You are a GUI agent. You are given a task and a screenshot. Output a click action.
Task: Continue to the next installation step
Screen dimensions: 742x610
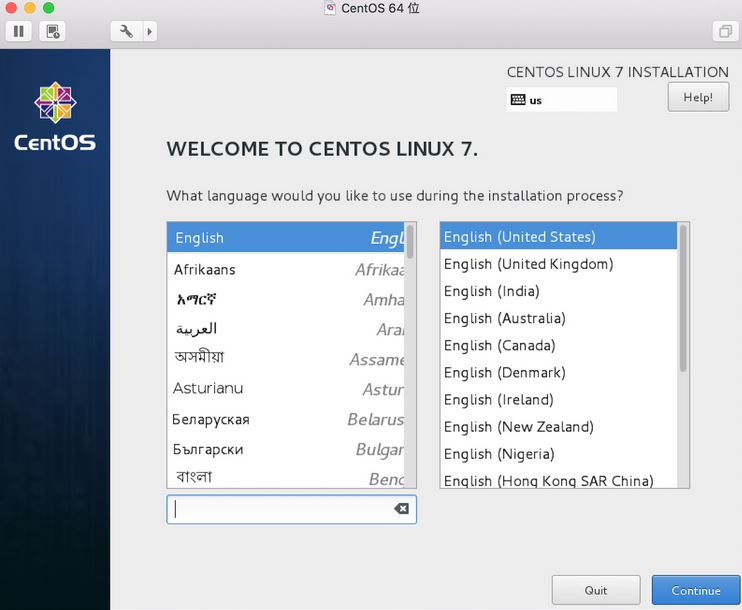tap(696, 590)
